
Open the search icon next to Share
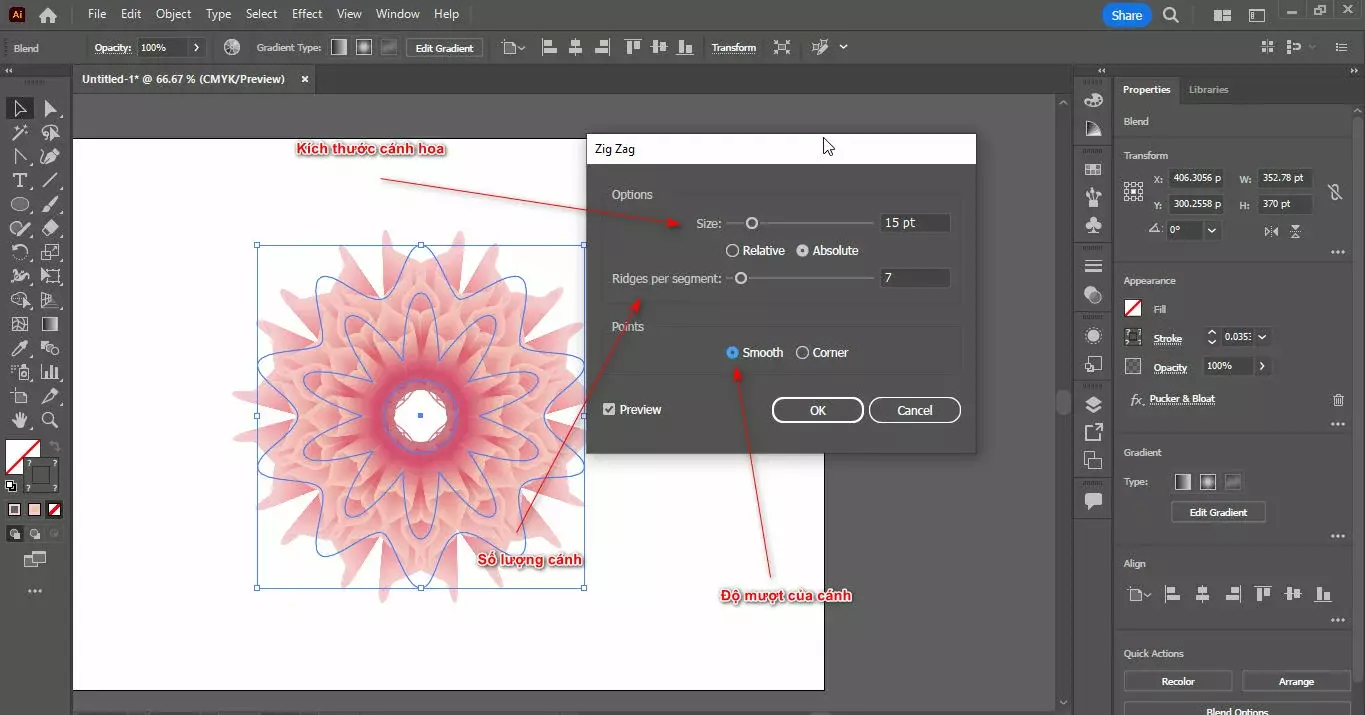tap(1171, 15)
